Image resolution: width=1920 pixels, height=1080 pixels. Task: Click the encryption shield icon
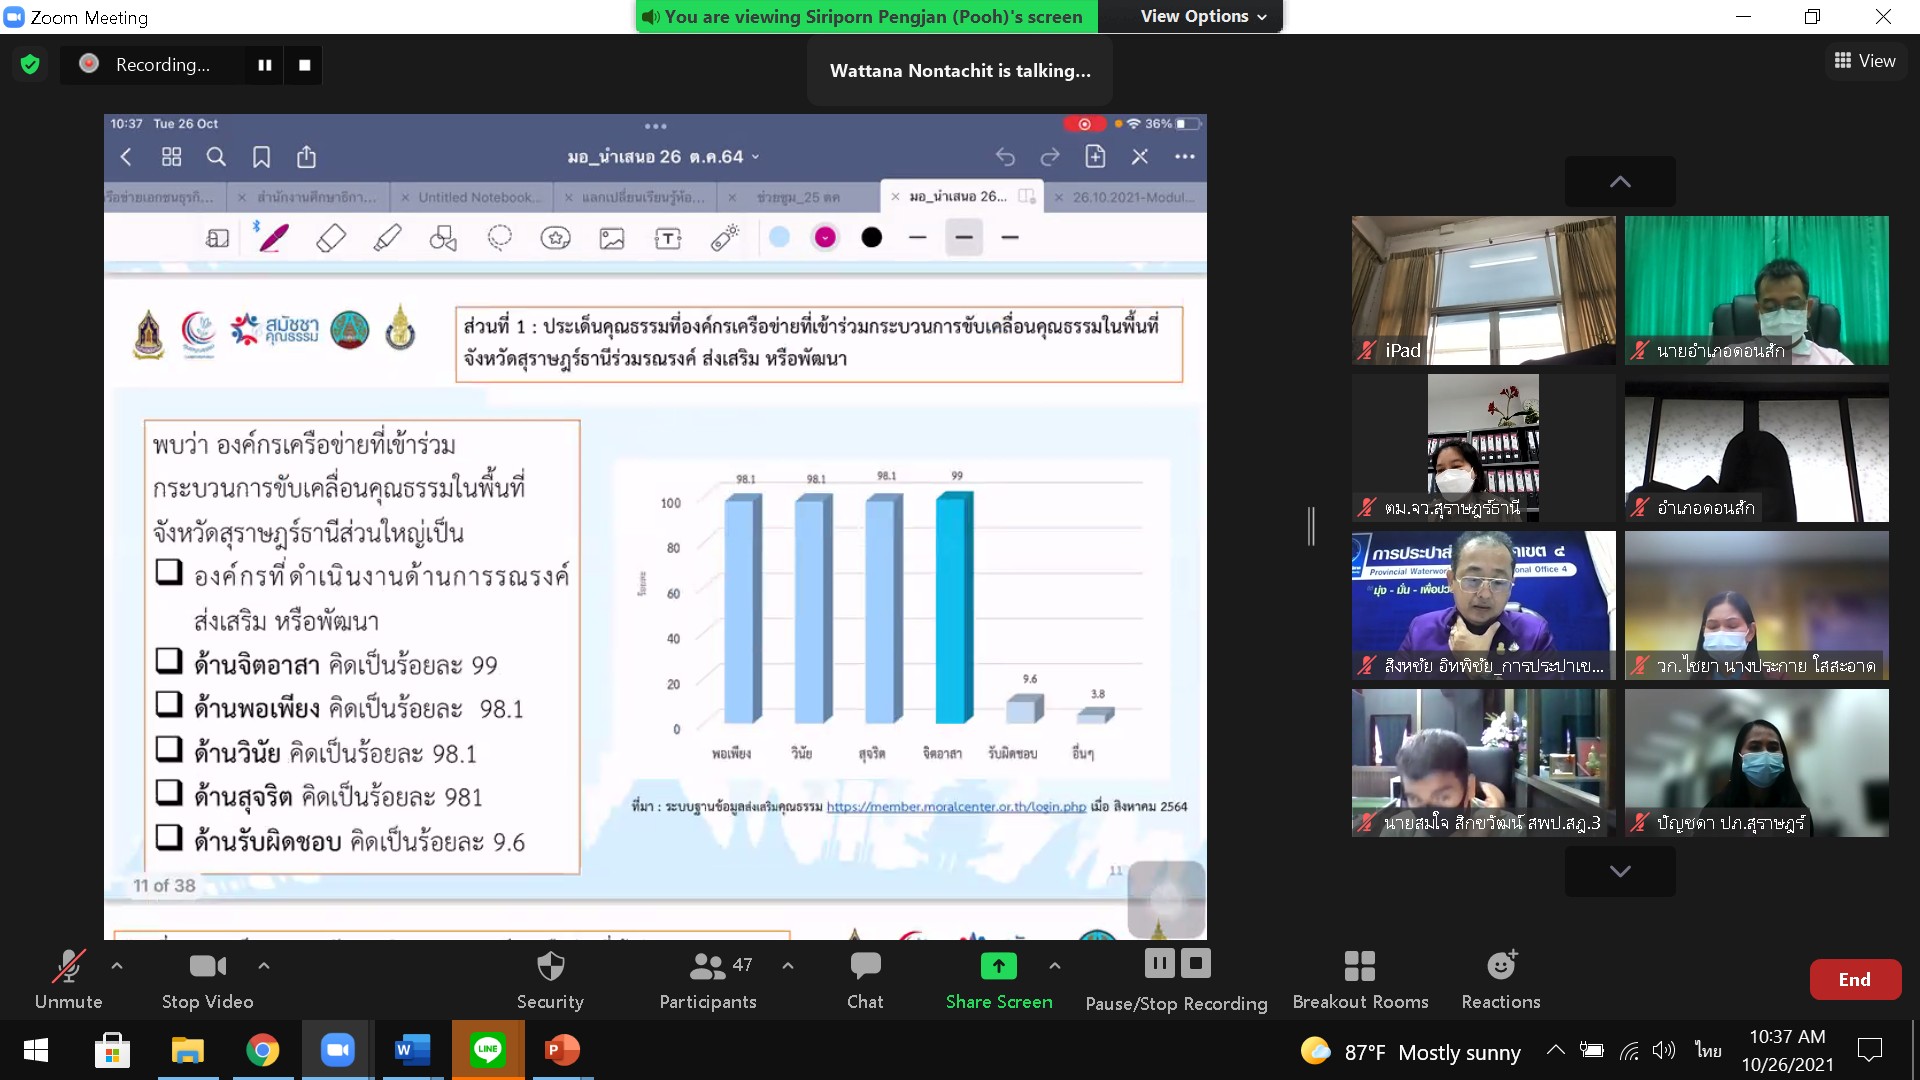tap(30, 65)
